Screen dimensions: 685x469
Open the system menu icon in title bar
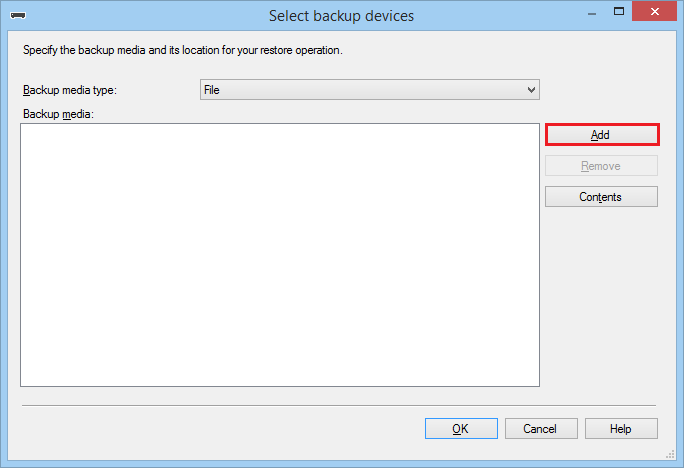pyautogui.click(x=17, y=16)
